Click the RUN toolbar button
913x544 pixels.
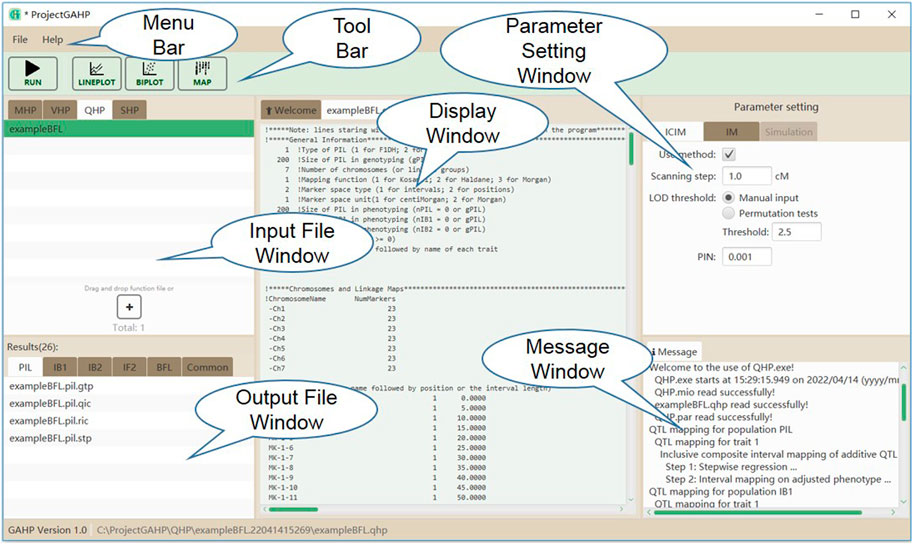click(33, 73)
